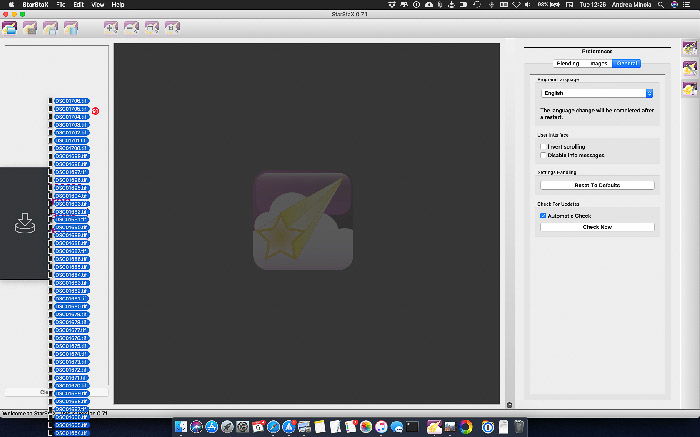
Task: Open Finder from the Dock
Action: pyautogui.click(x=181, y=427)
